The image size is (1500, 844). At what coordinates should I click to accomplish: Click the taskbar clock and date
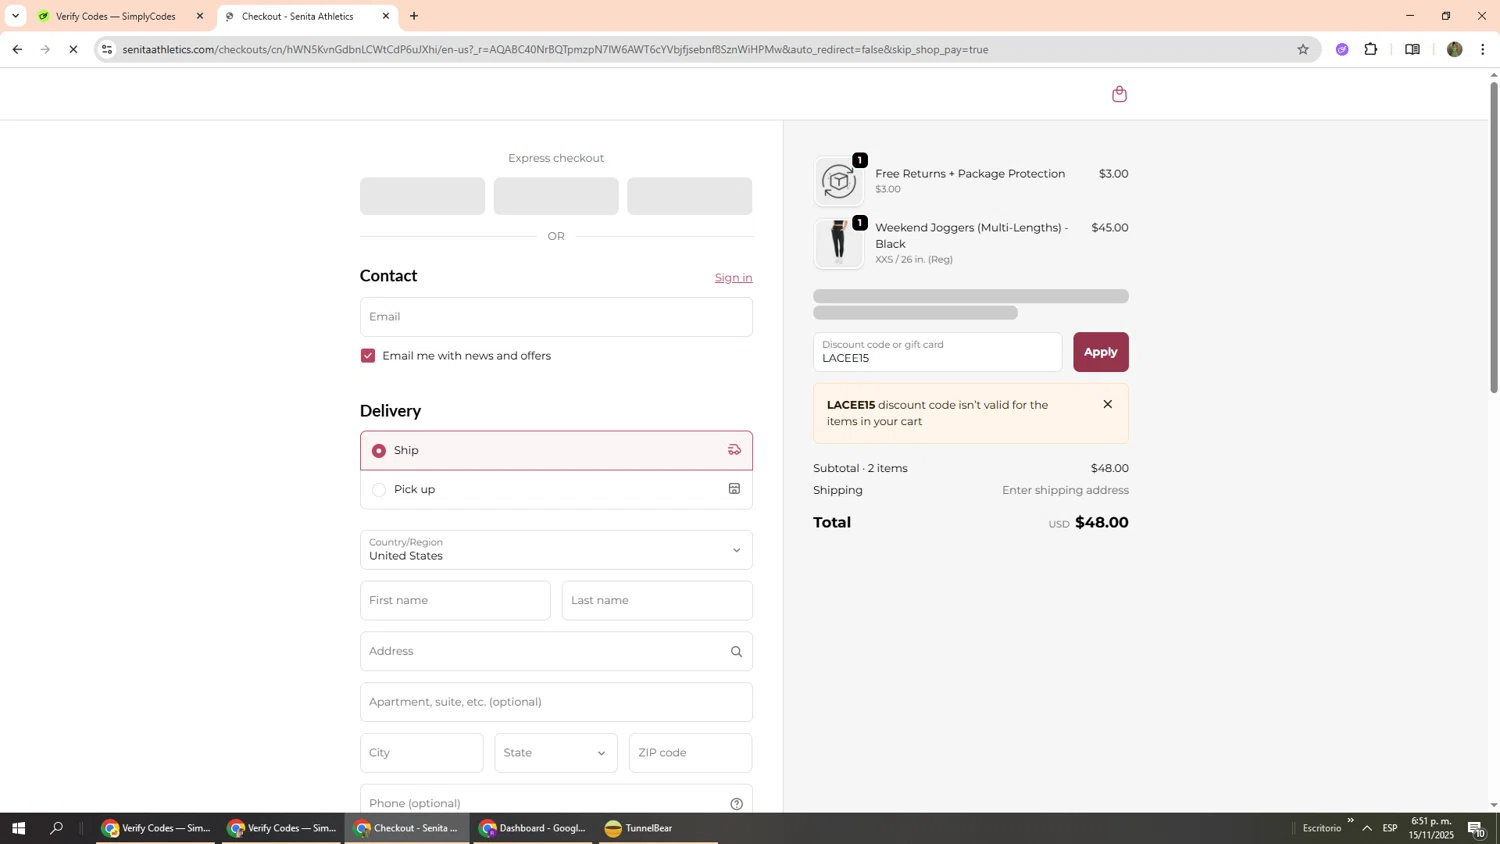(x=1432, y=828)
